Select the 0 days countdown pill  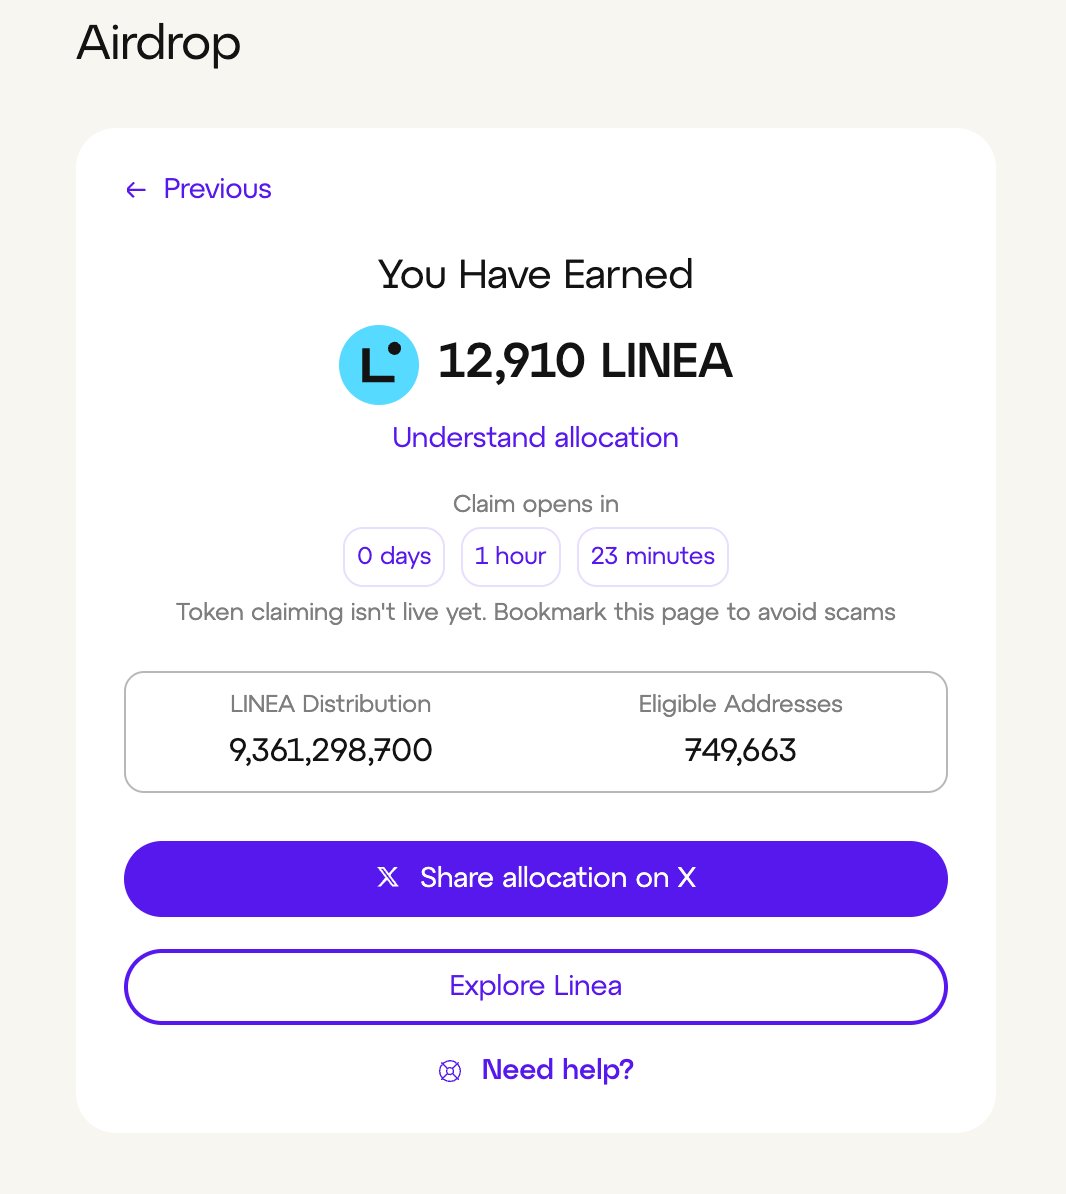pyautogui.click(x=394, y=557)
